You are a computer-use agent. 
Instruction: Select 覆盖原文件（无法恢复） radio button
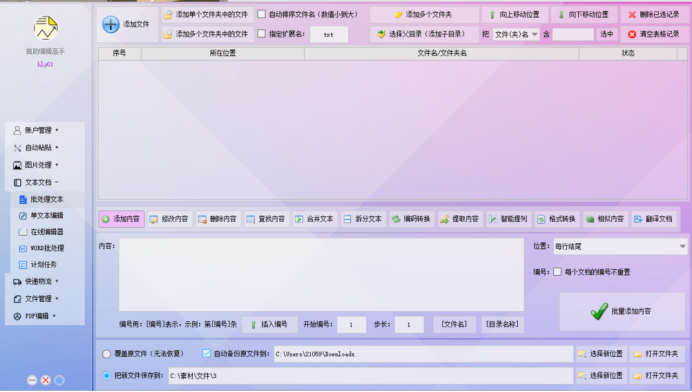pos(106,354)
